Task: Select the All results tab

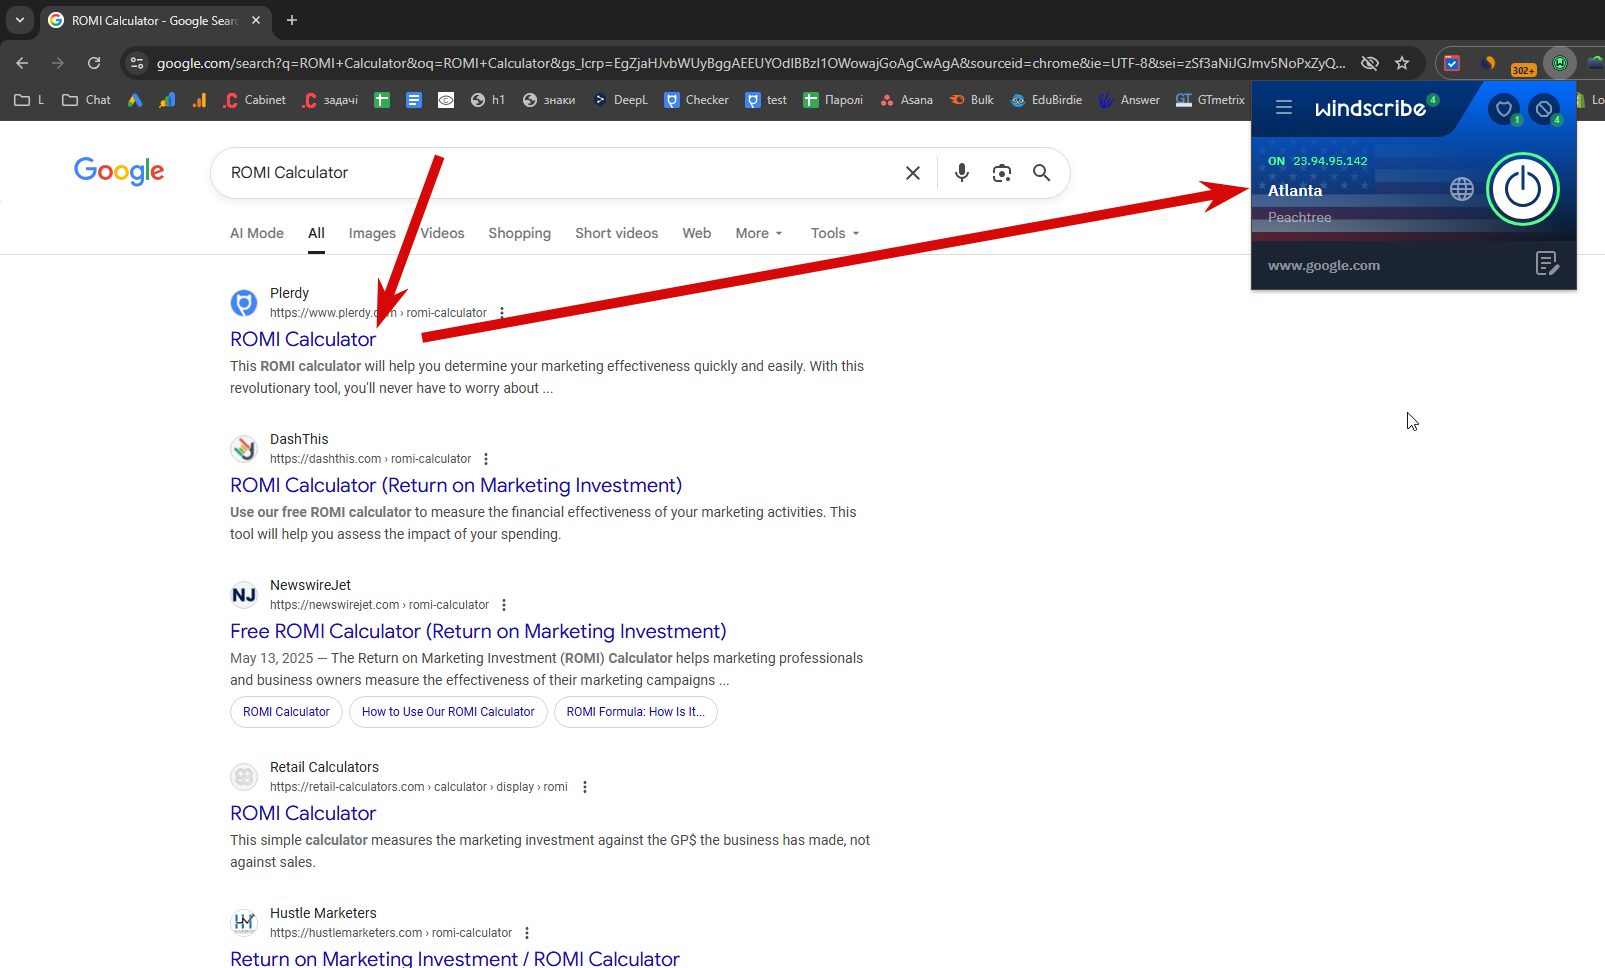Action: (316, 233)
